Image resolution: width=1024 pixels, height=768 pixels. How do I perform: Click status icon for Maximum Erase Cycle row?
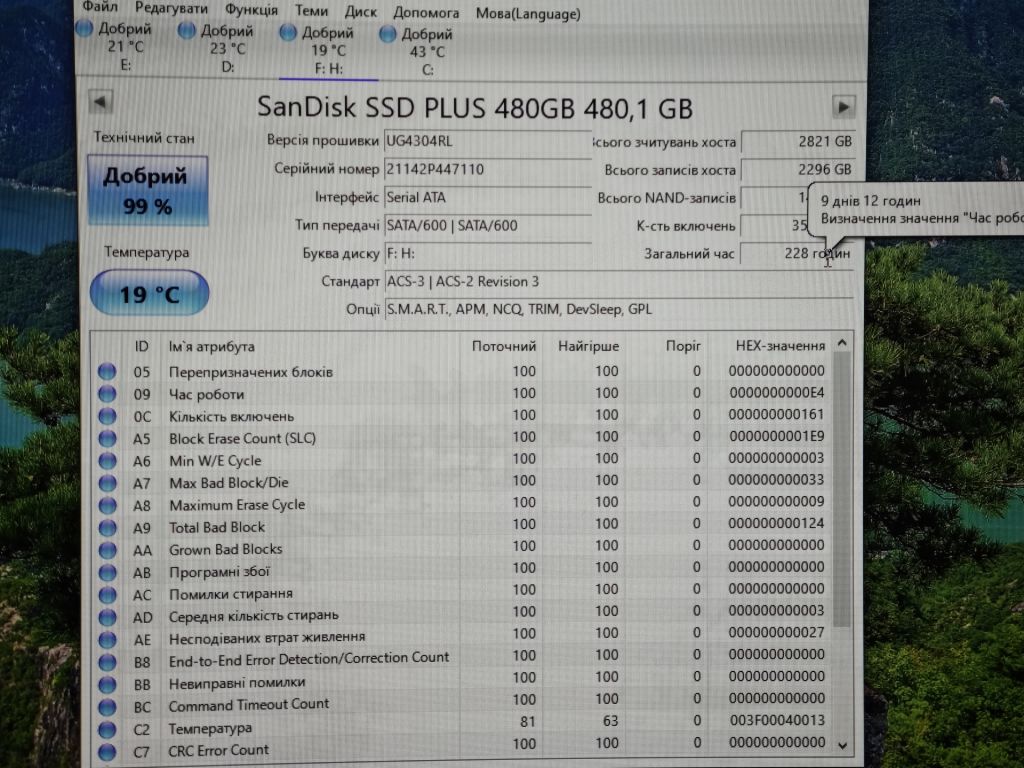107,505
